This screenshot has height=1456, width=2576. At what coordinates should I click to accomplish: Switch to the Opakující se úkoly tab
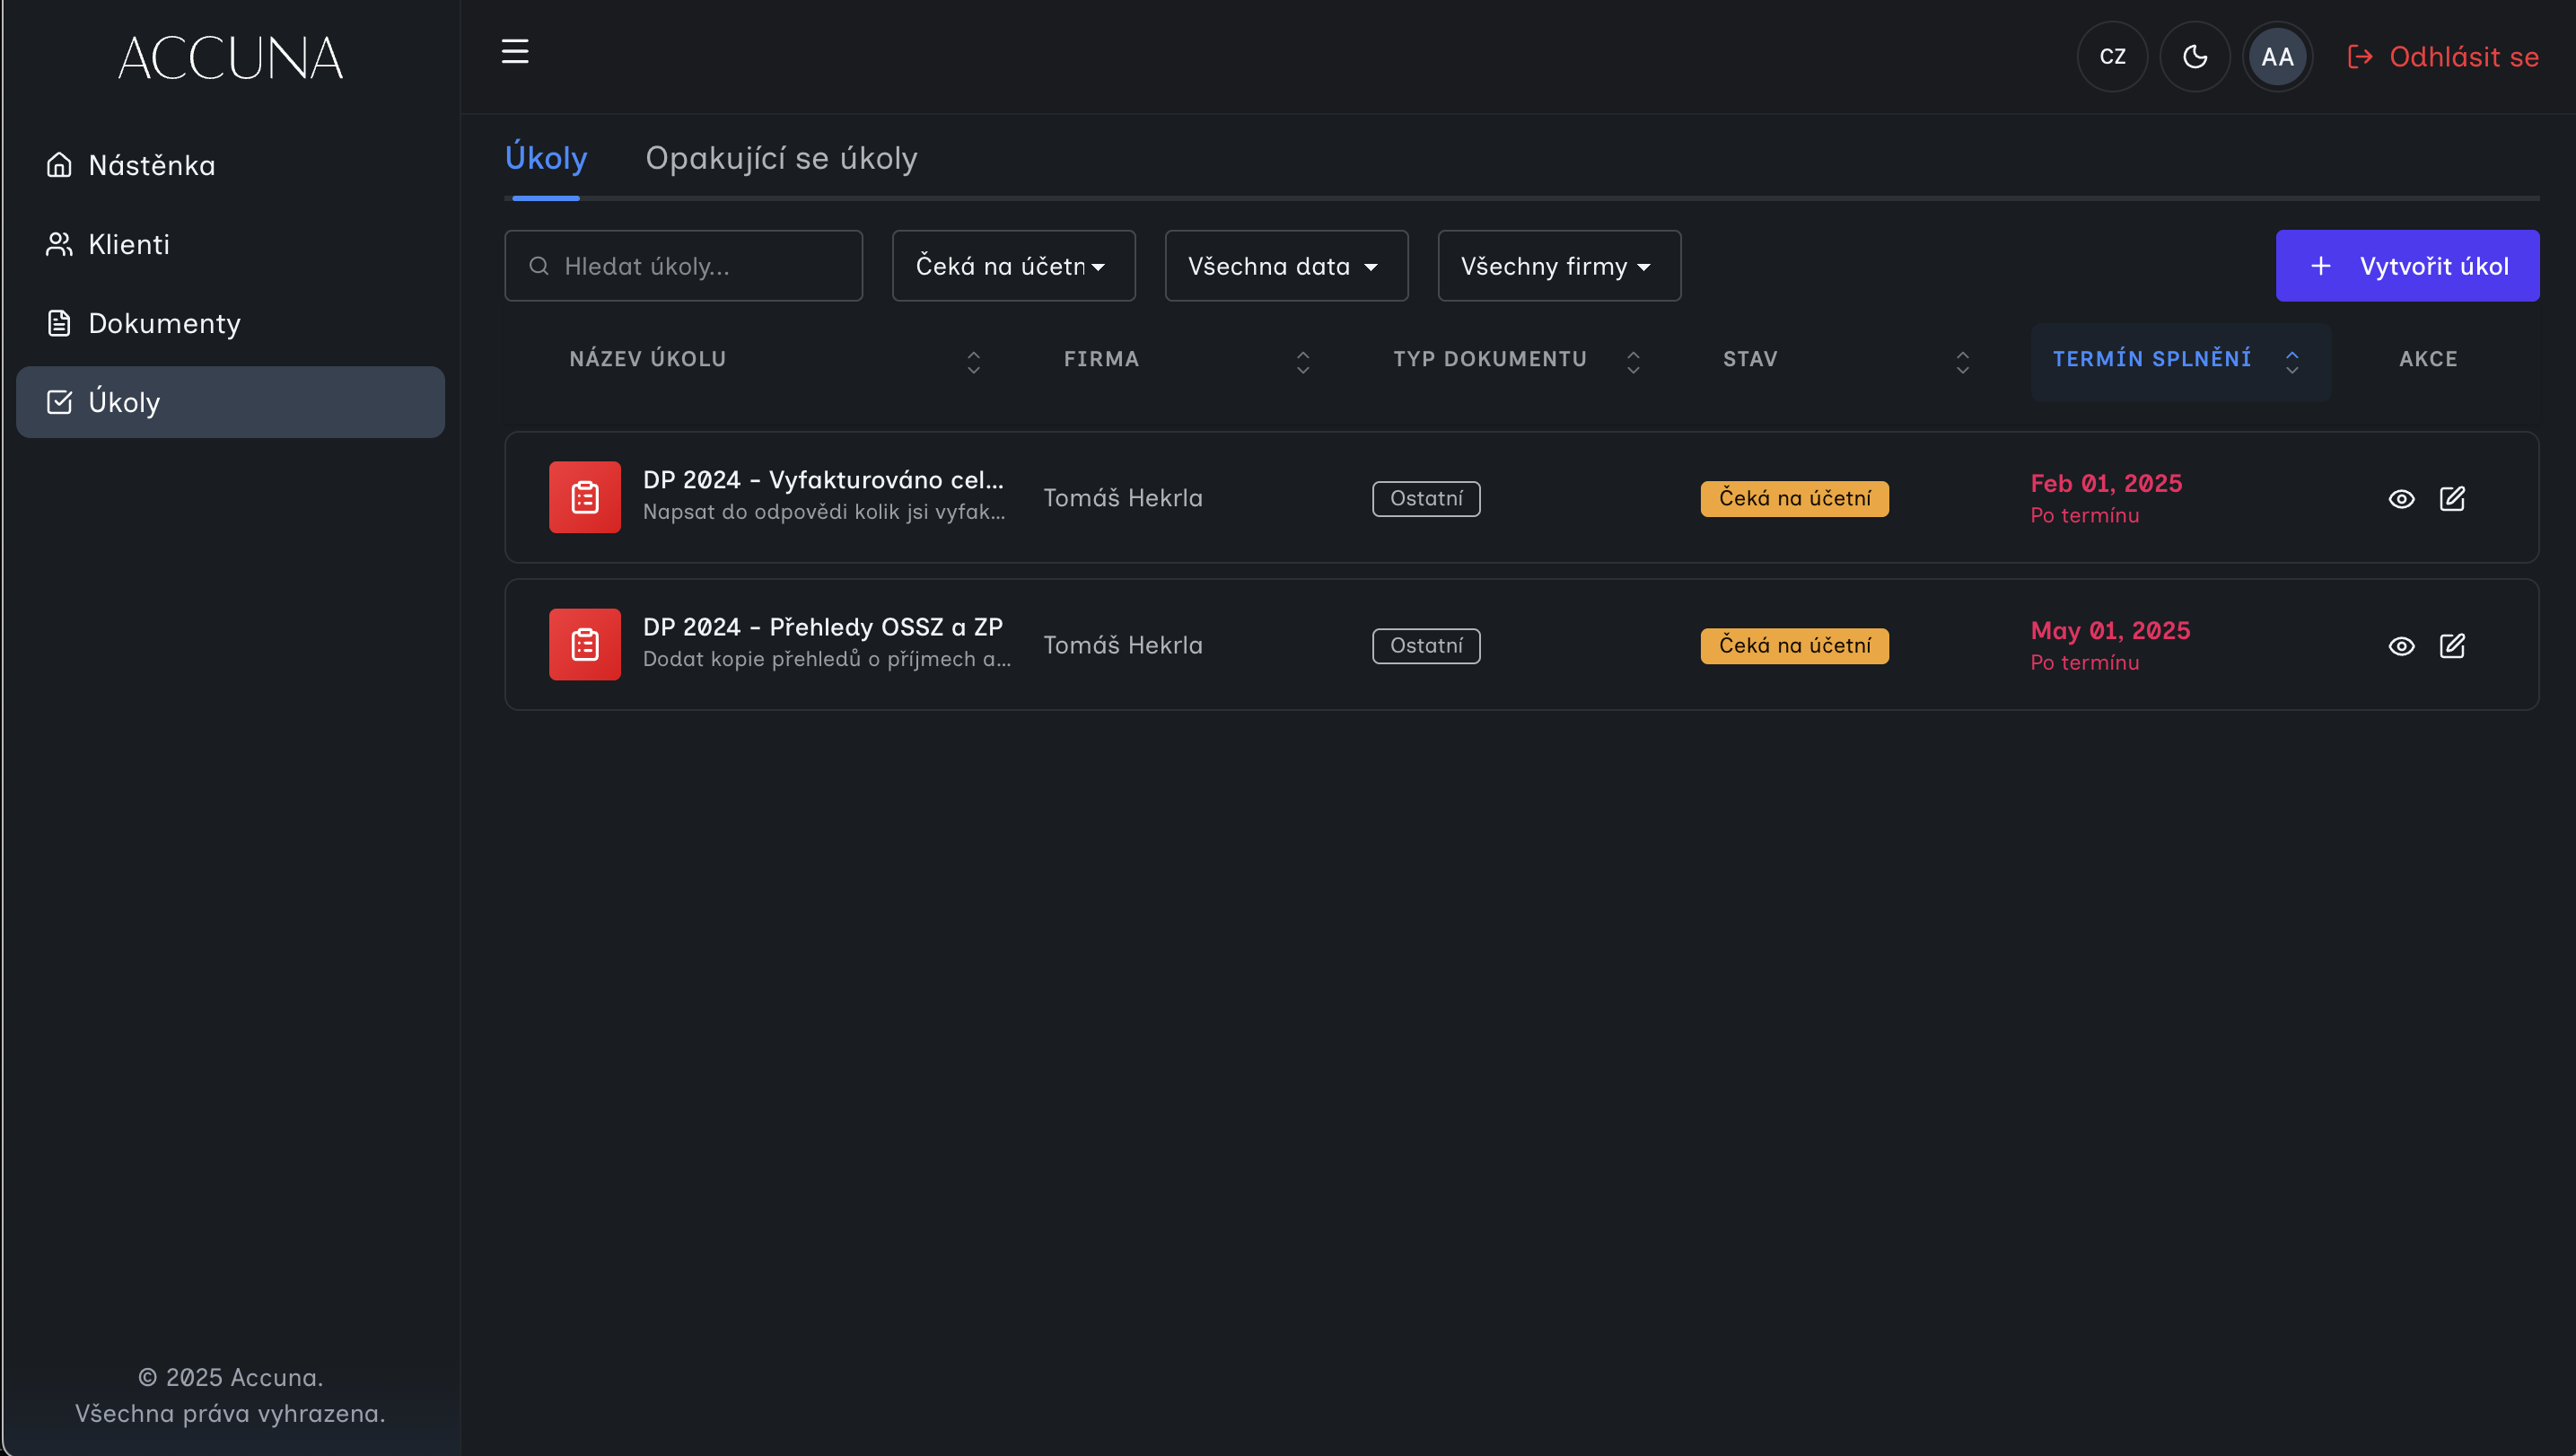coord(781,158)
